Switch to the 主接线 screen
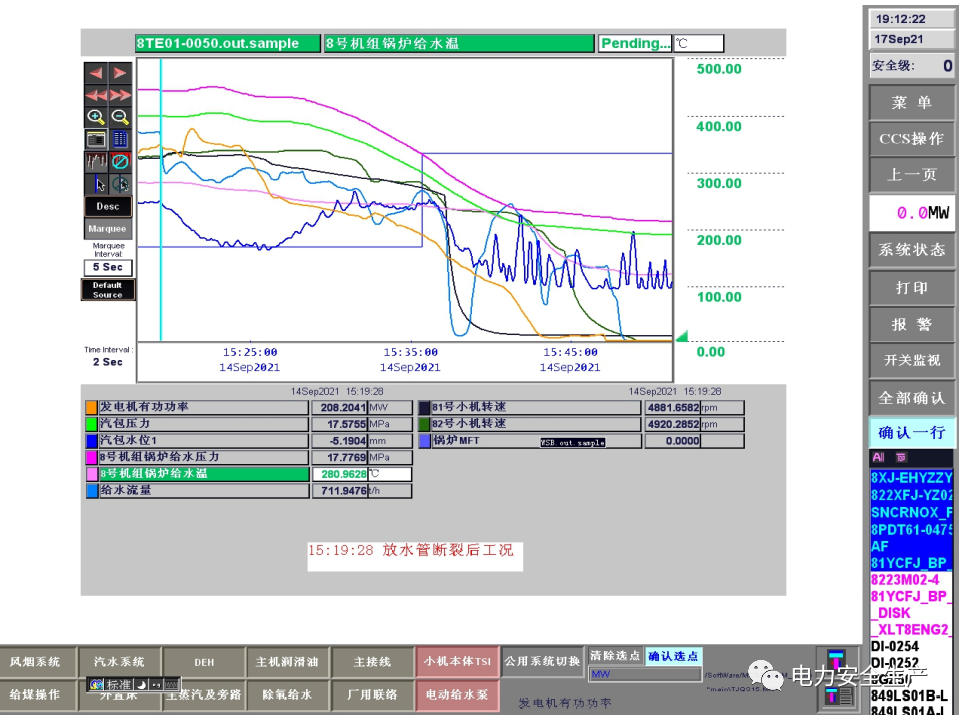Viewport: 959px width, 718px height. (x=372, y=662)
